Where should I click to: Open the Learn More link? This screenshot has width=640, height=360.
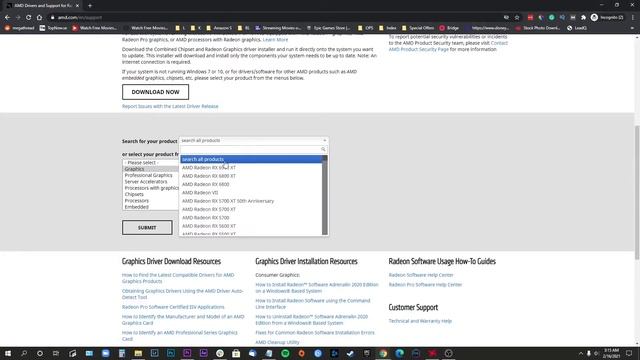[x=275, y=40]
